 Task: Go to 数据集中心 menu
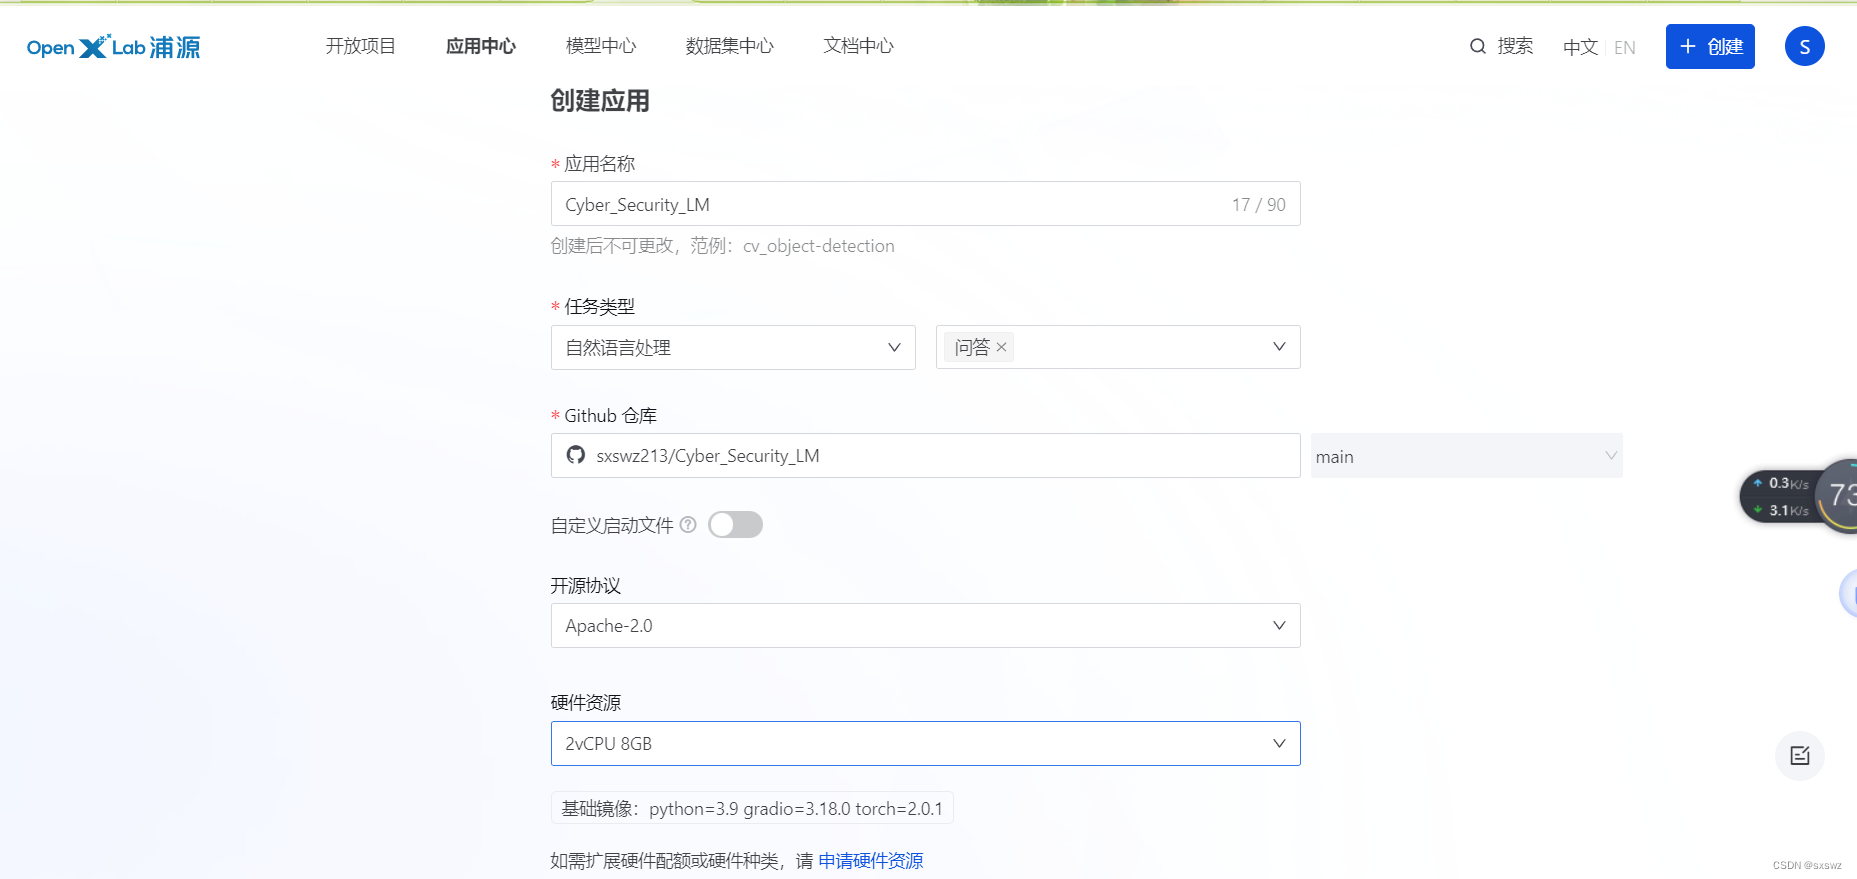click(x=730, y=46)
